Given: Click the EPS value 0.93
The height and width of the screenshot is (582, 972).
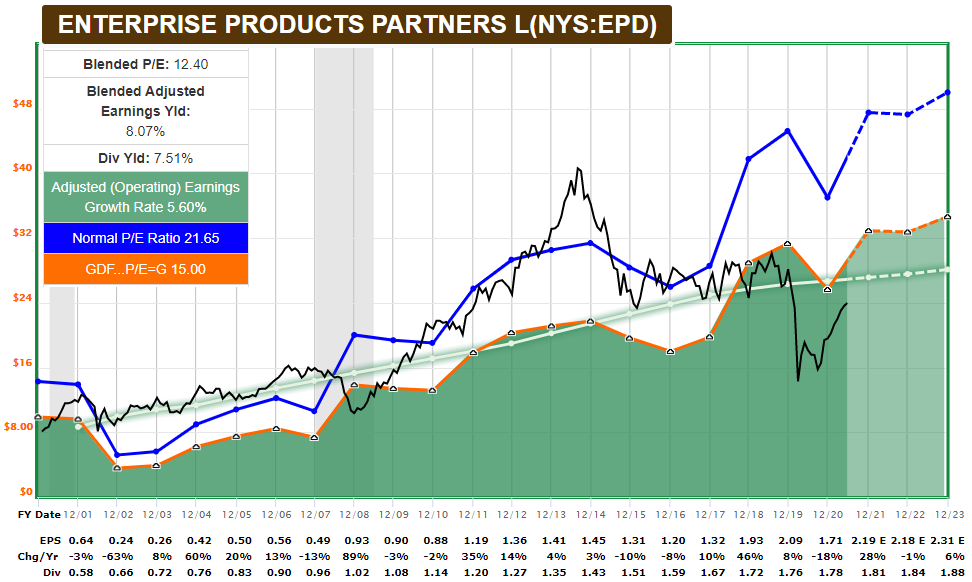Looking at the screenshot, I should tap(356, 540).
